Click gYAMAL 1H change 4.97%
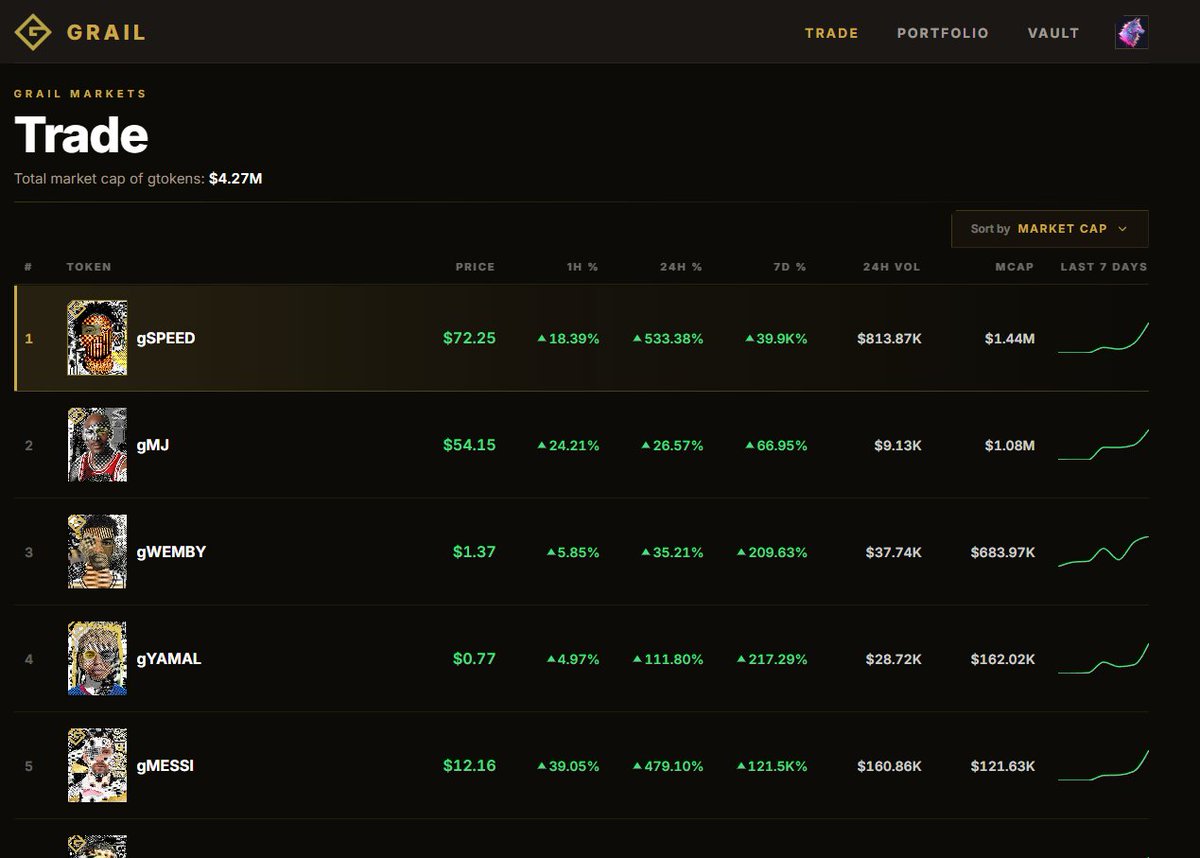The height and width of the screenshot is (858, 1200). [x=572, y=660]
